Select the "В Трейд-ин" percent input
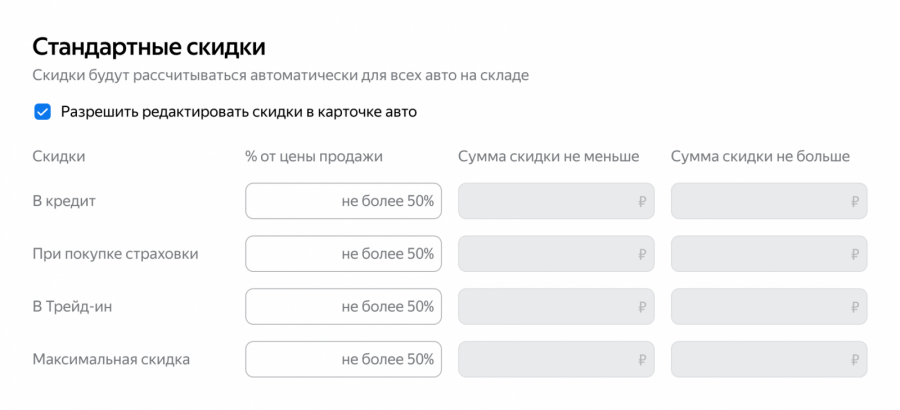This screenshot has height=410, width=900. click(343, 306)
